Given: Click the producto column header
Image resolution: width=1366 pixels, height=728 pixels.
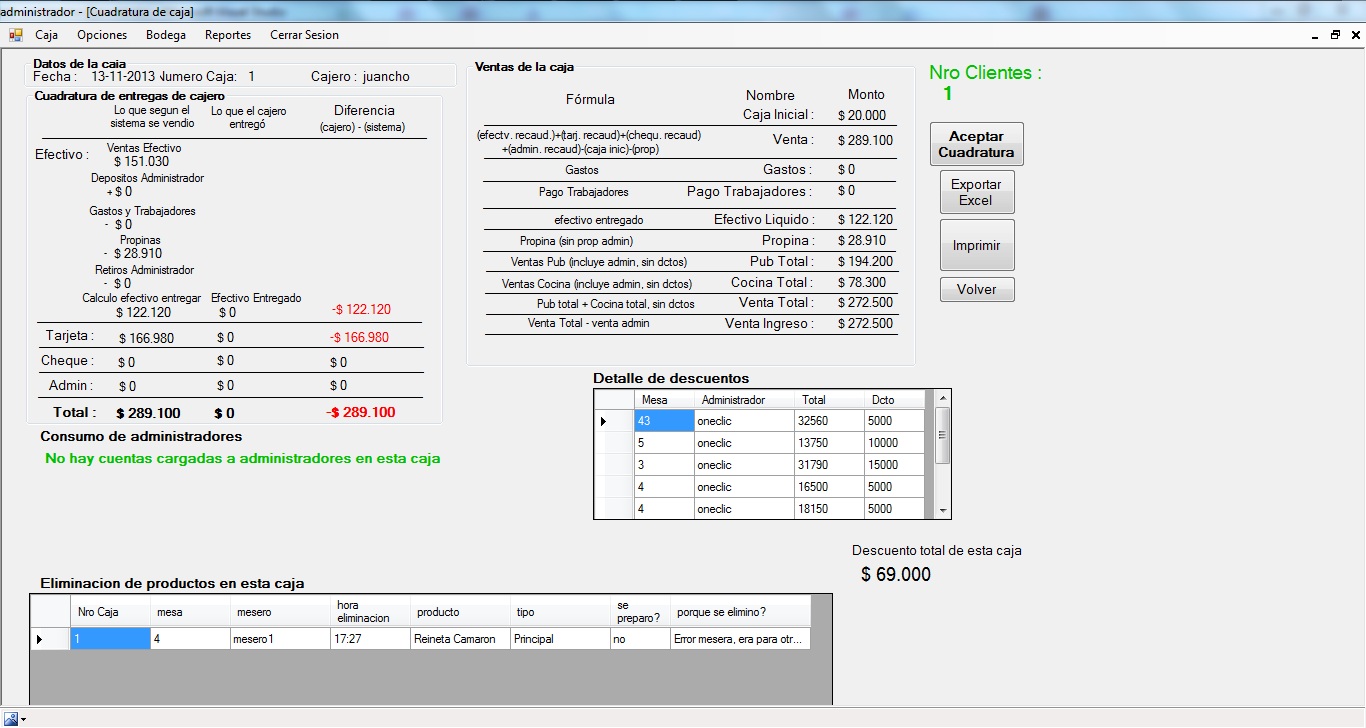Looking at the screenshot, I should tap(460, 612).
